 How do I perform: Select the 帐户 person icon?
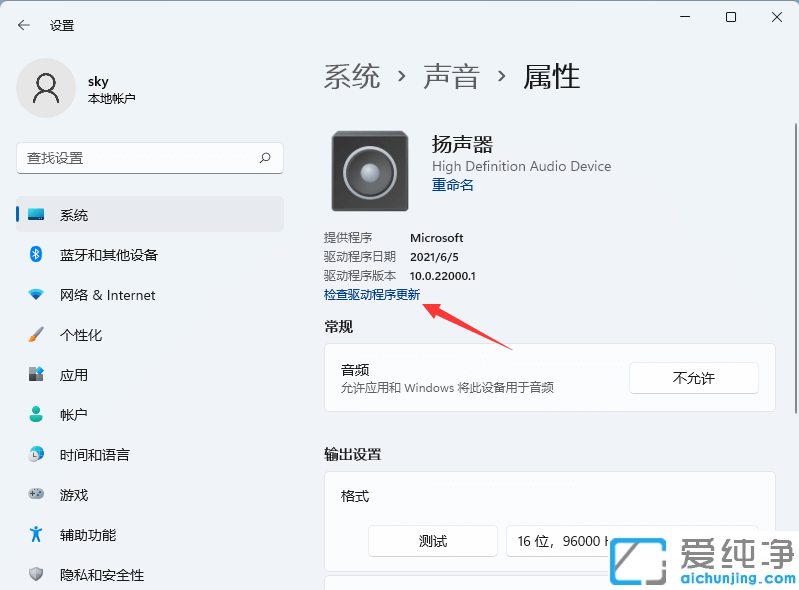pyautogui.click(x=36, y=414)
